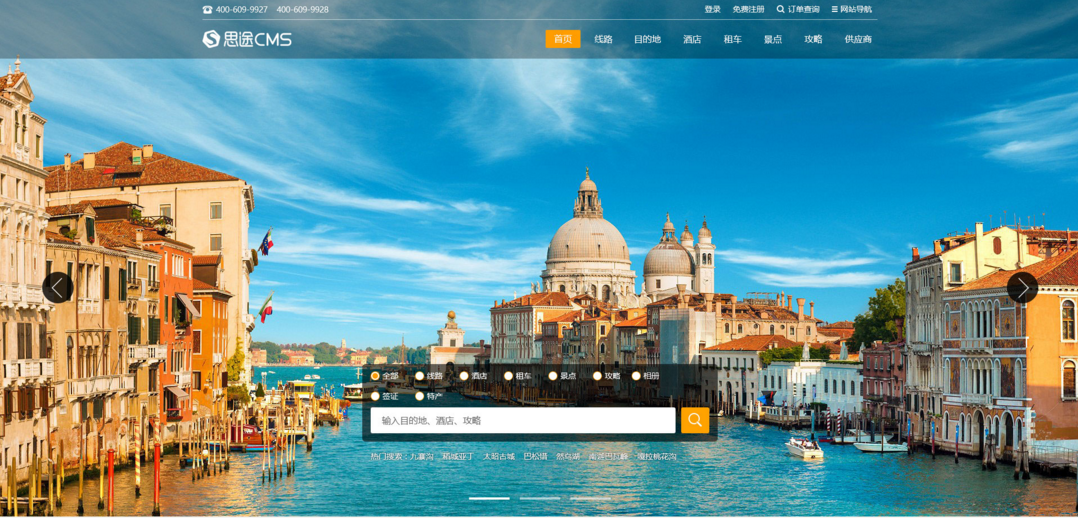Viewport: 1078px width, 518px height.
Task: Expand the 网站导航 site navigation menu
Action: [851, 10]
